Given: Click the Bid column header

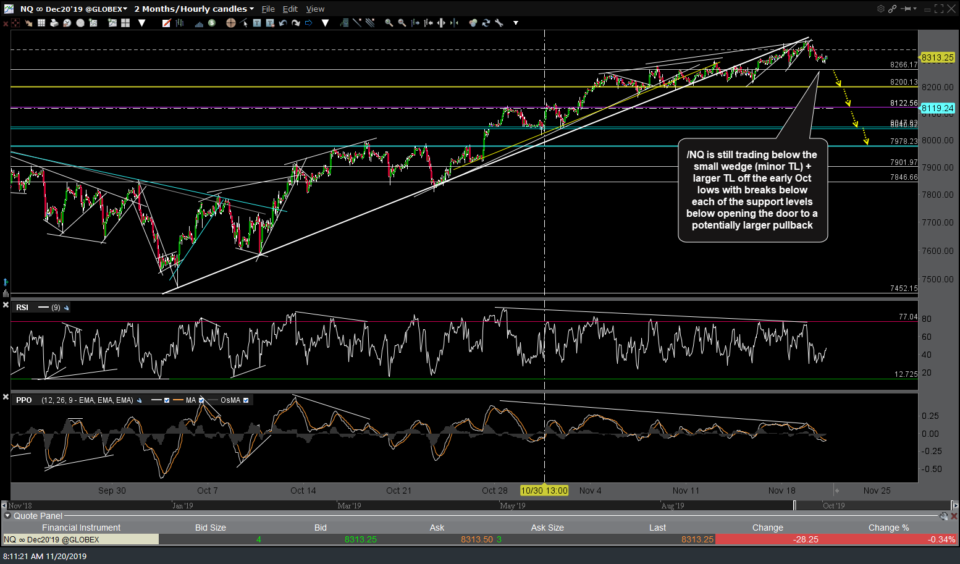Looking at the screenshot, I should pyautogui.click(x=320, y=527).
